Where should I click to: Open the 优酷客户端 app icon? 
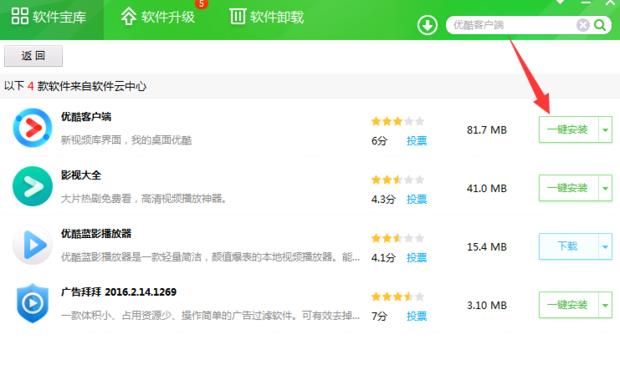coord(32,128)
